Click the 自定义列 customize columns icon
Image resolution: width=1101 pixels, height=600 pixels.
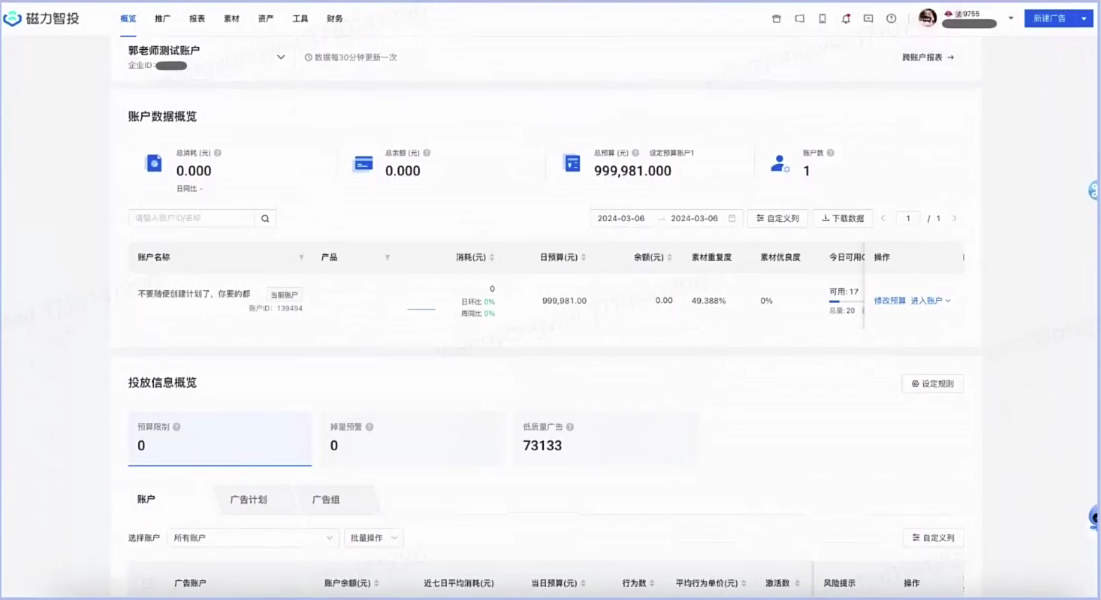tap(761, 217)
